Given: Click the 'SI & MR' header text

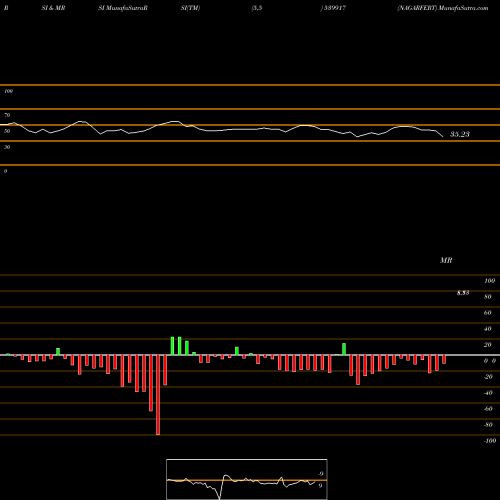Looking at the screenshot, I should [x=53, y=8].
